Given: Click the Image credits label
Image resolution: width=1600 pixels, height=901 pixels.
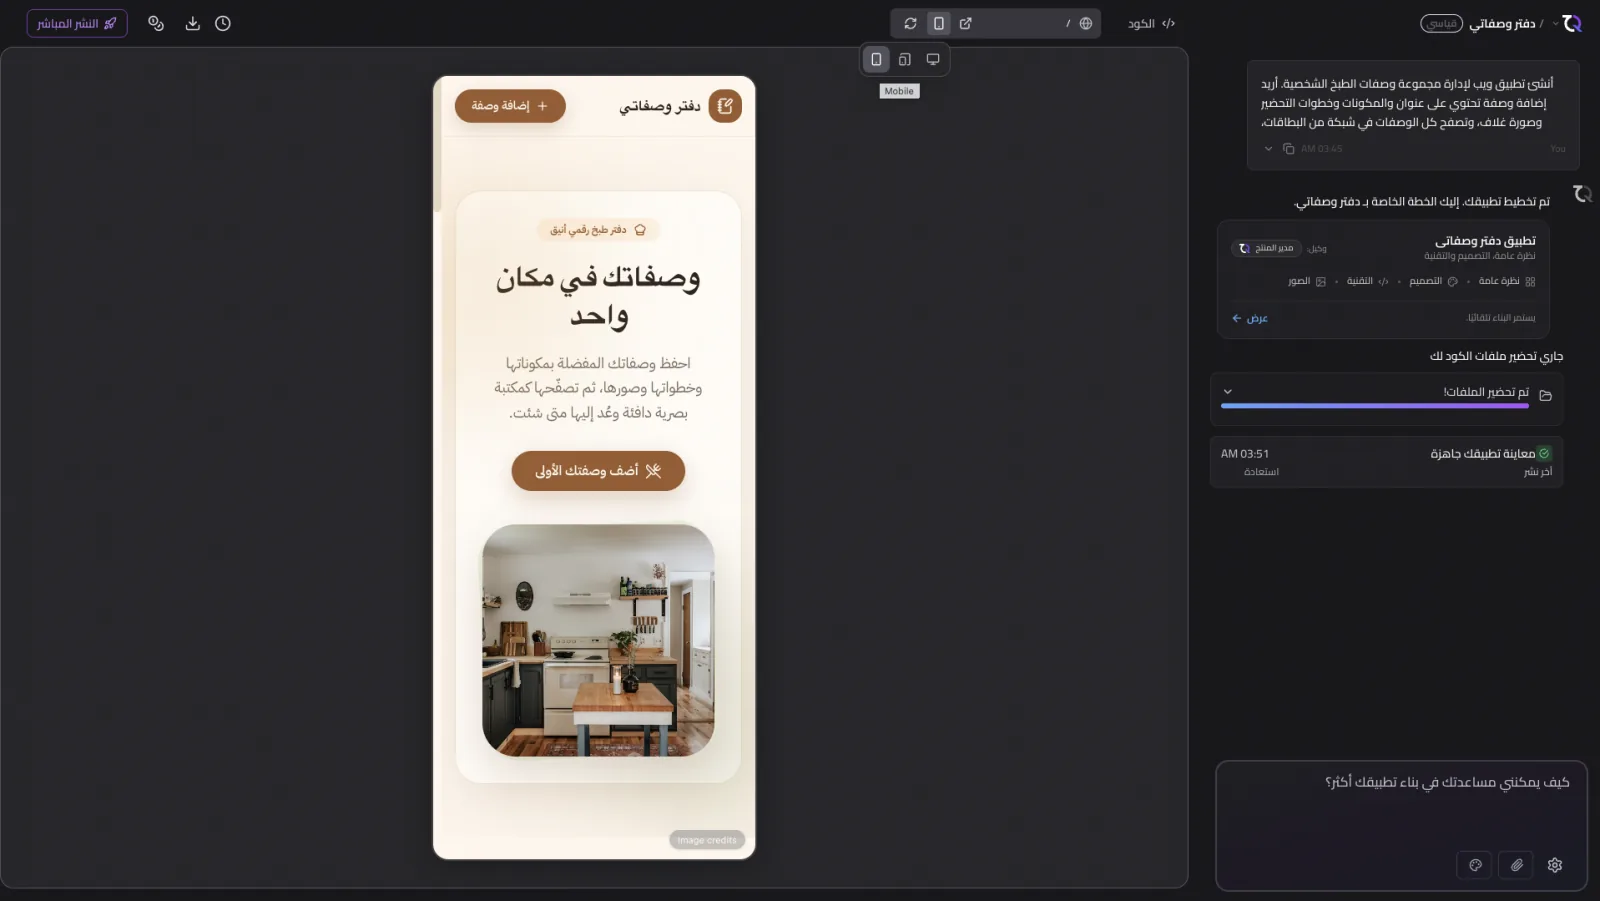Looking at the screenshot, I should click(x=707, y=840).
